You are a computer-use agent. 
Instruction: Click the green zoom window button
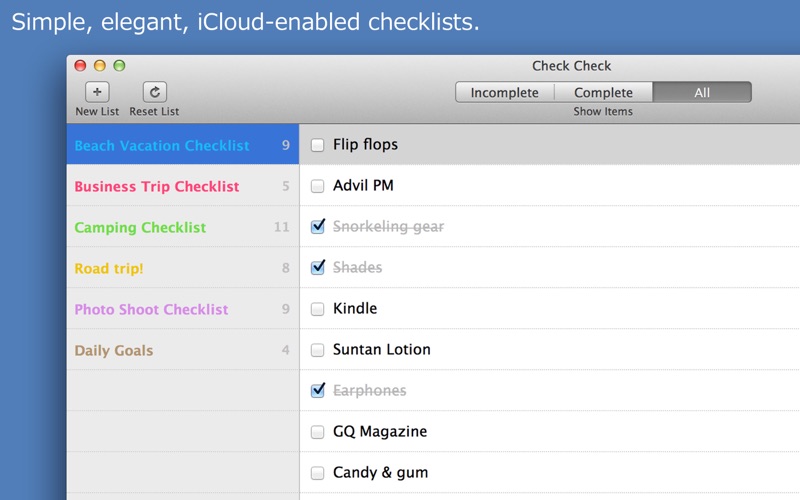[x=119, y=65]
